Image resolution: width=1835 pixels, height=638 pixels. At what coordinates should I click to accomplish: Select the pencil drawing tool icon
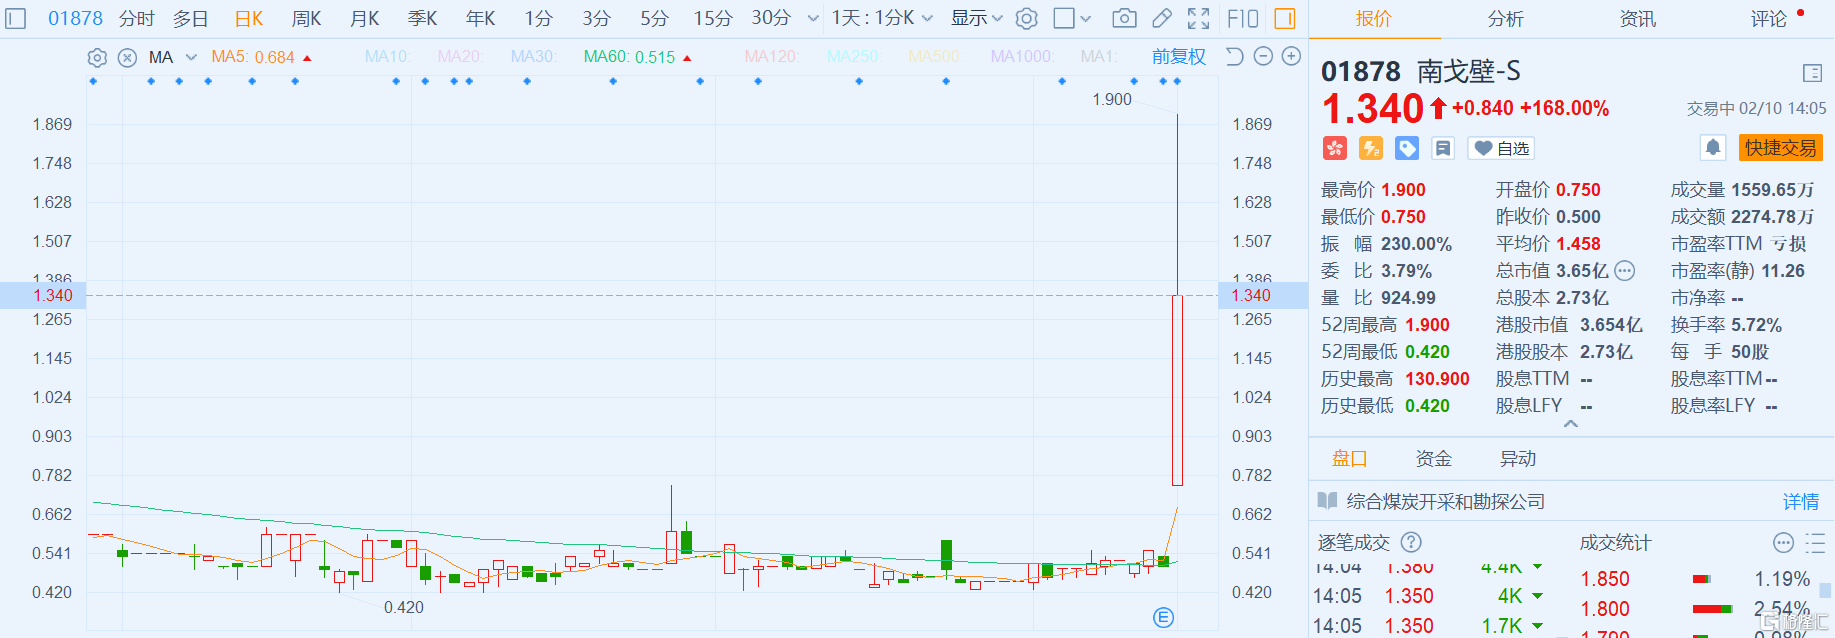click(1162, 18)
